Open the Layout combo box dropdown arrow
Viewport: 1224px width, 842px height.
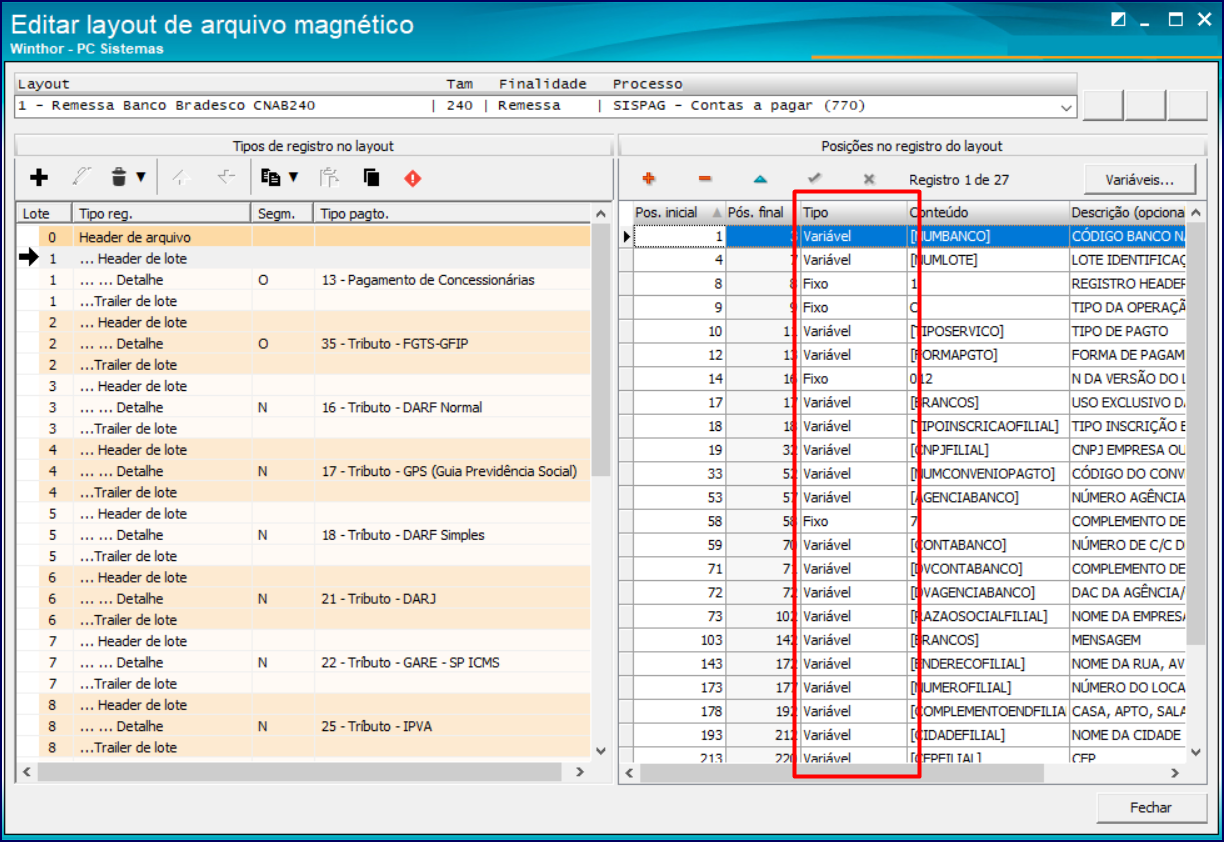tap(1064, 106)
